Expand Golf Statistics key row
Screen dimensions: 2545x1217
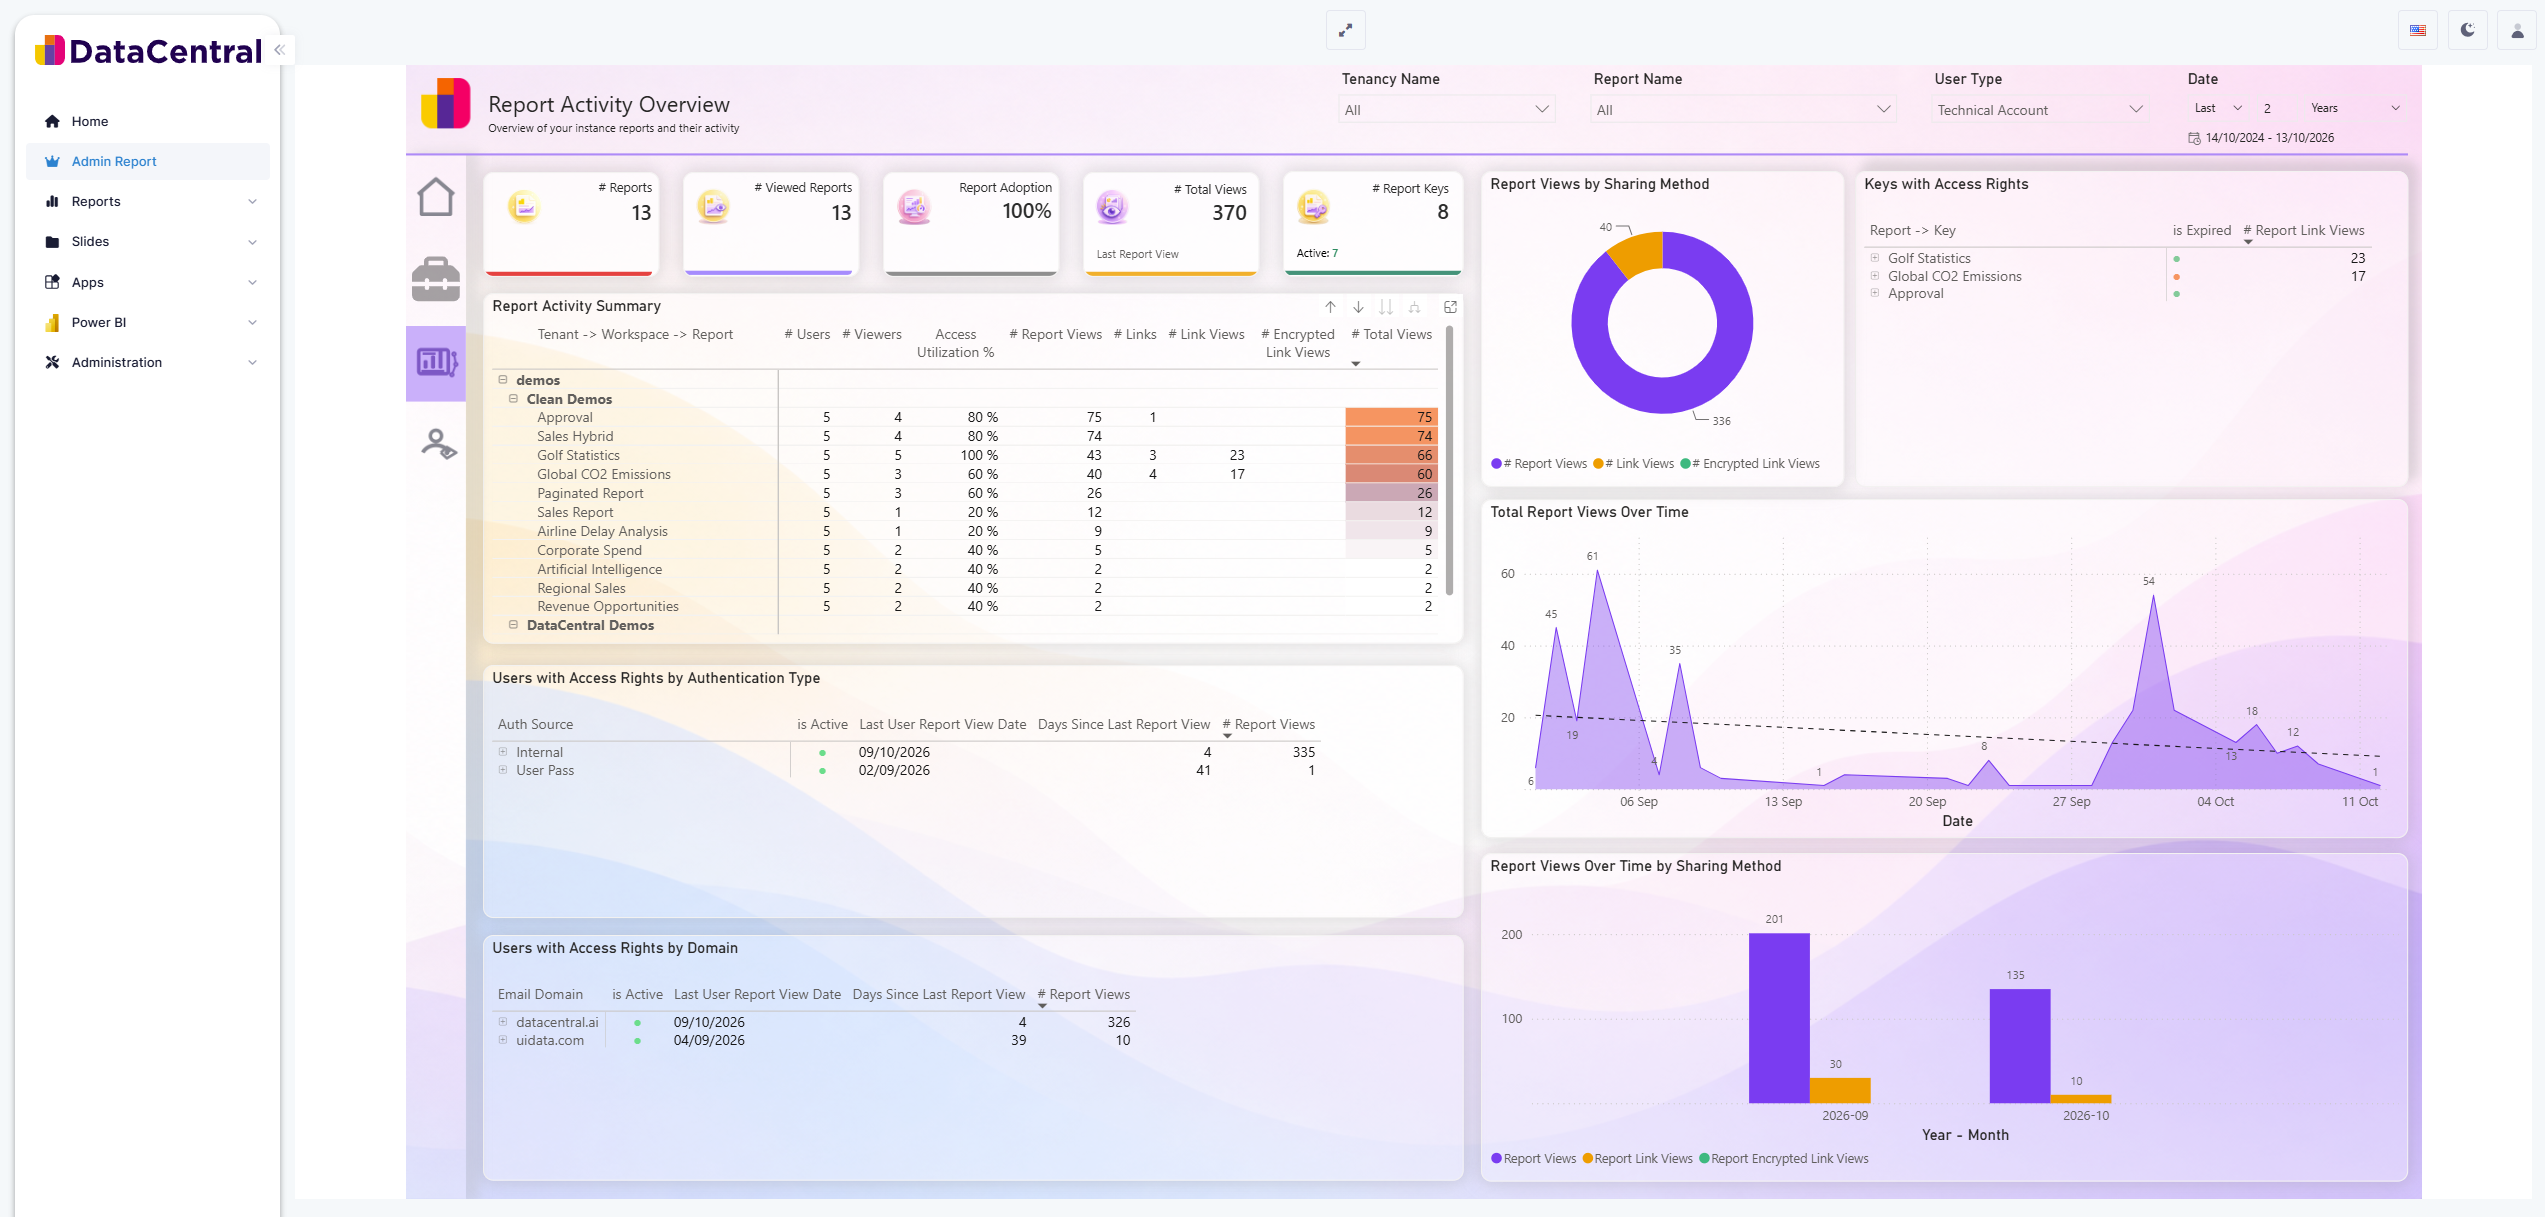1875,258
